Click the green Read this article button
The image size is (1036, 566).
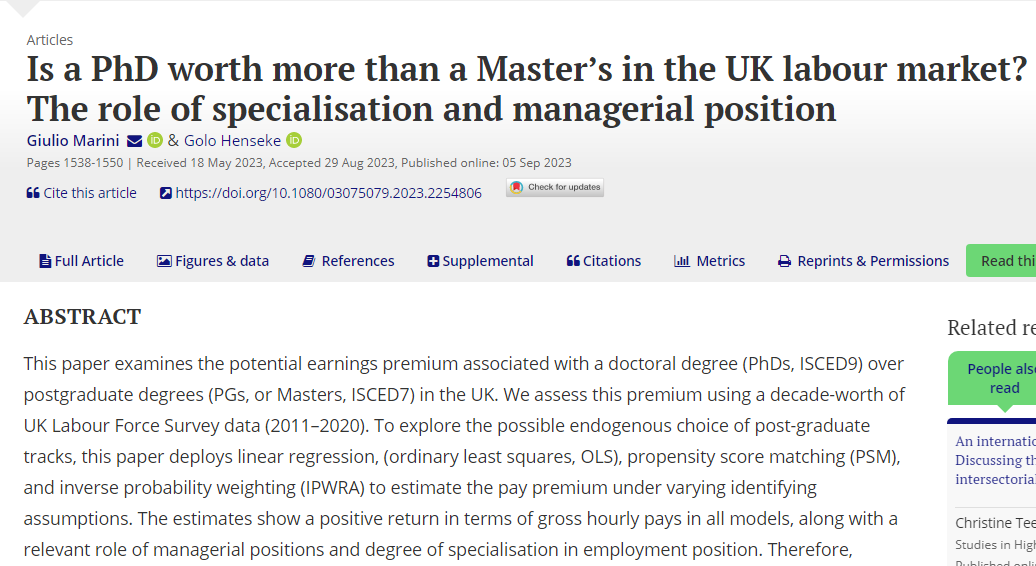(1001, 261)
